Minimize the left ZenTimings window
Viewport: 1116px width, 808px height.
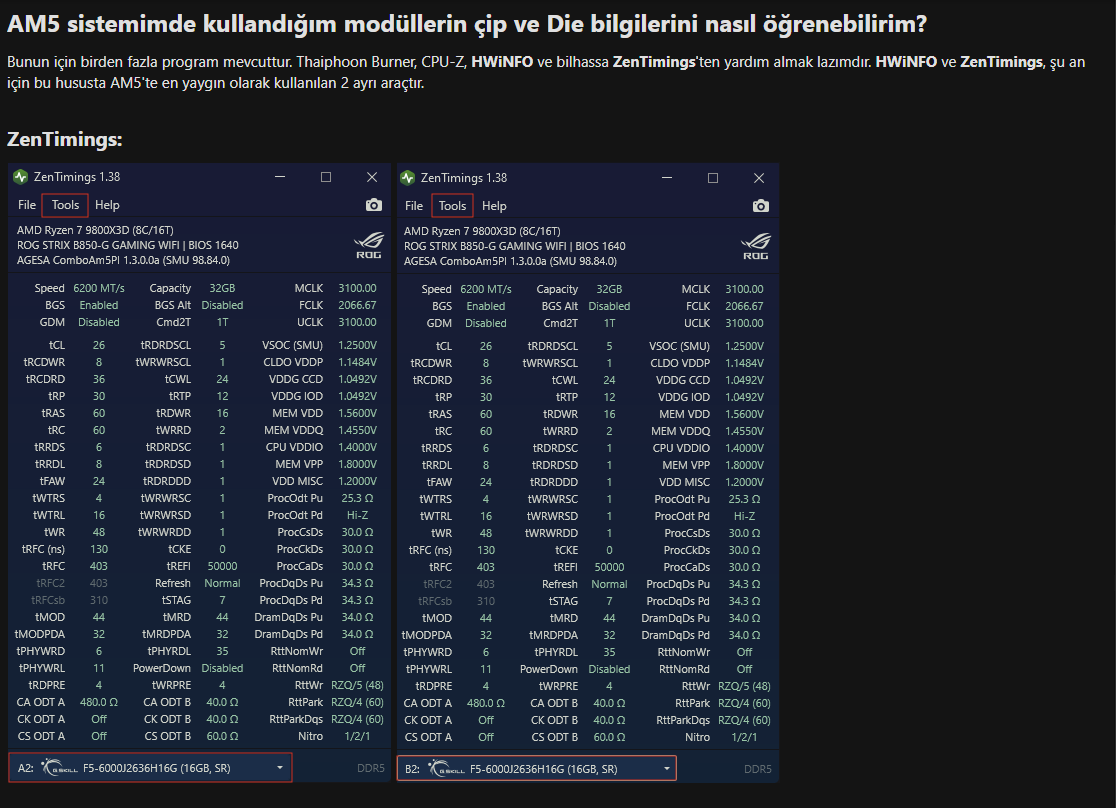(280, 177)
